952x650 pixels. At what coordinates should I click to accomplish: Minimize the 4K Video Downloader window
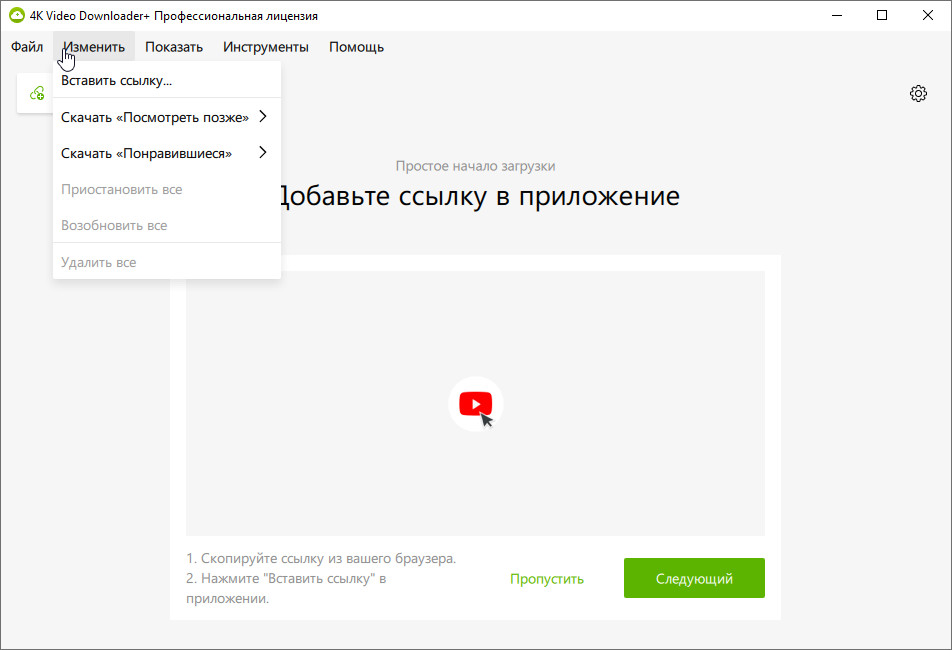coord(835,15)
